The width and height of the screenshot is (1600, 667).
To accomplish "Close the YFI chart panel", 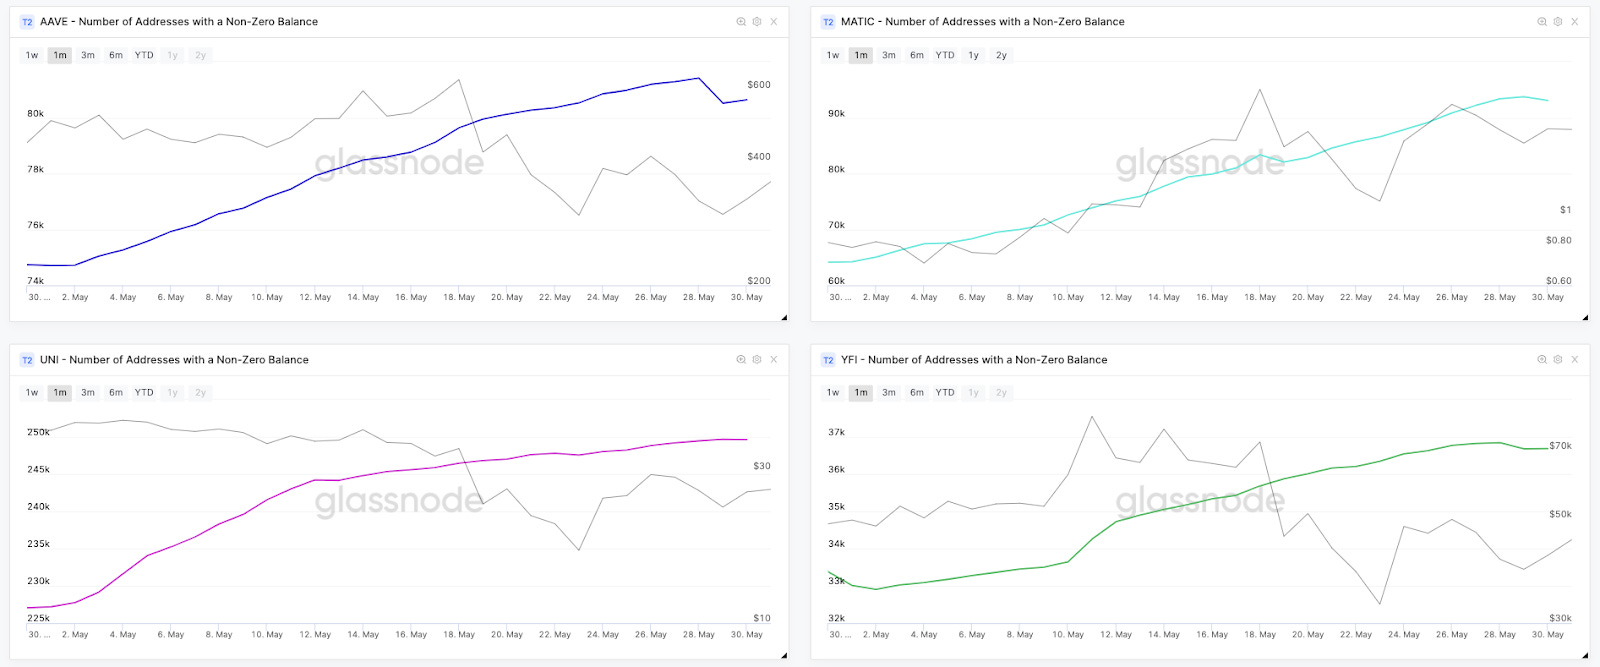I will pyautogui.click(x=1575, y=360).
